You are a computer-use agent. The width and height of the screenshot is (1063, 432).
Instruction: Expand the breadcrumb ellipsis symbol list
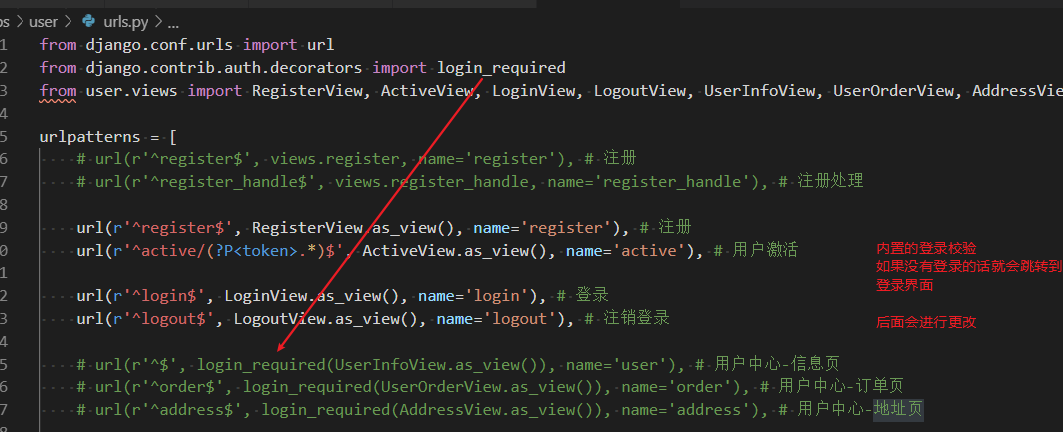[x=173, y=20]
